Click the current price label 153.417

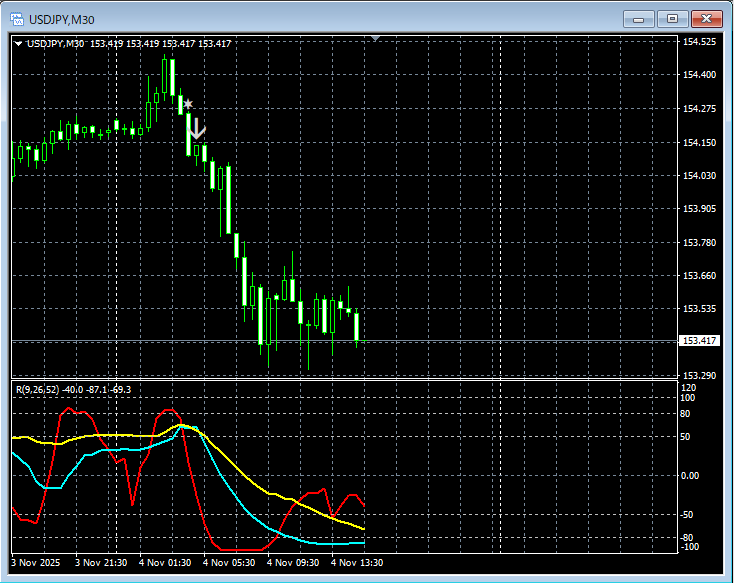pos(699,341)
